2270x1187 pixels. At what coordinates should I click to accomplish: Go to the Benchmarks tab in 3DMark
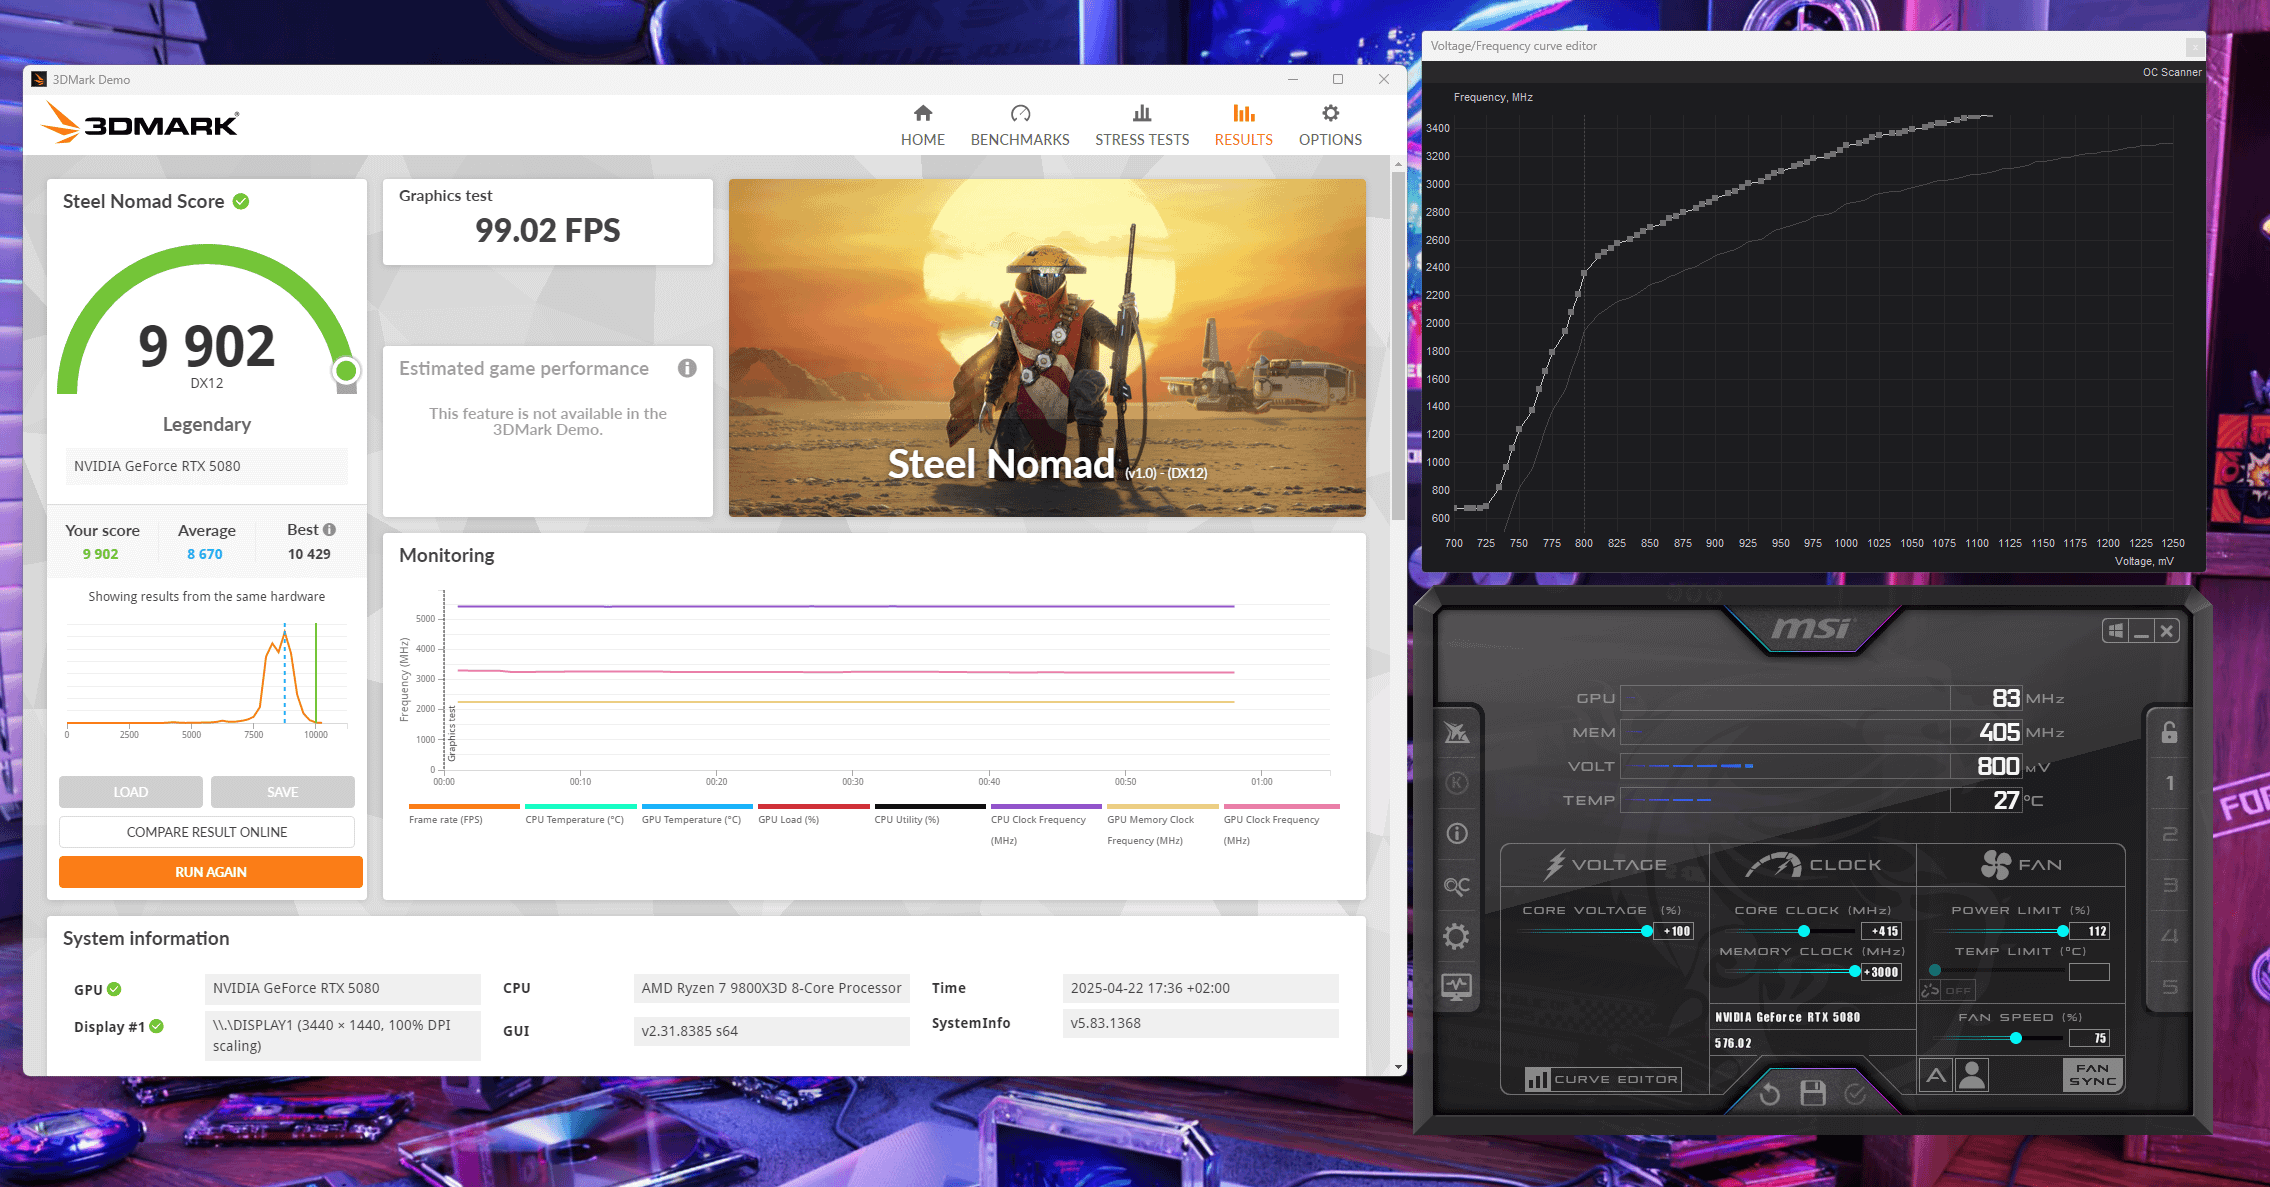[1020, 126]
